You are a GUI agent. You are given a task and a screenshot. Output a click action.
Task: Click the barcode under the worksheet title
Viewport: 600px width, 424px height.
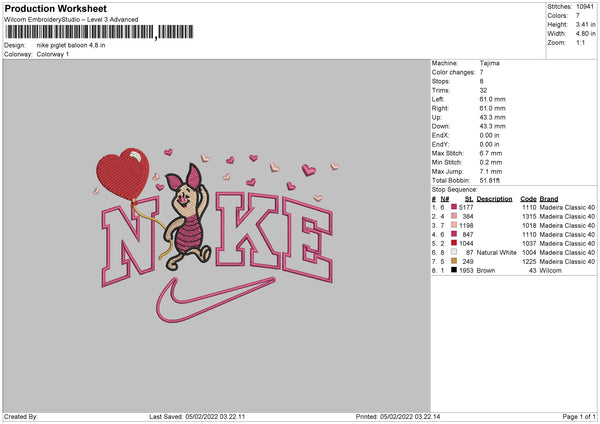click(99, 32)
